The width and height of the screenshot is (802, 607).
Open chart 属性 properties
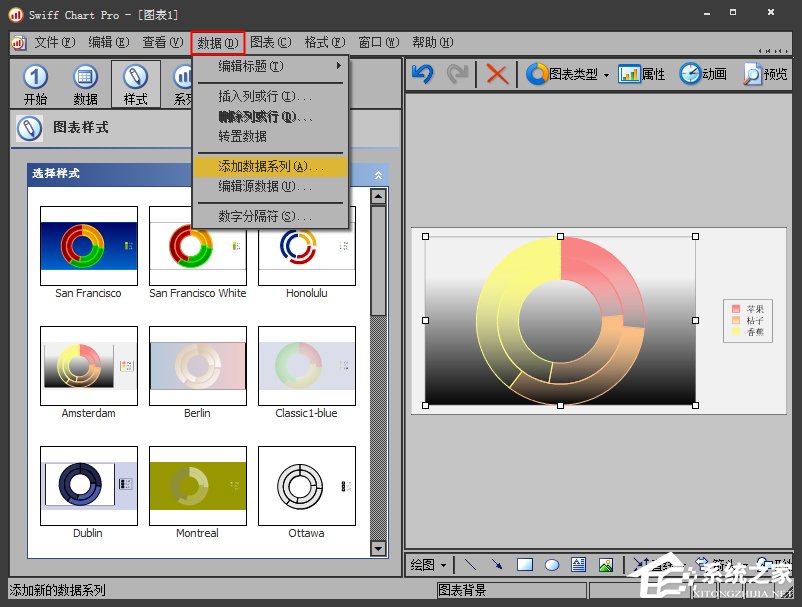tap(641, 74)
